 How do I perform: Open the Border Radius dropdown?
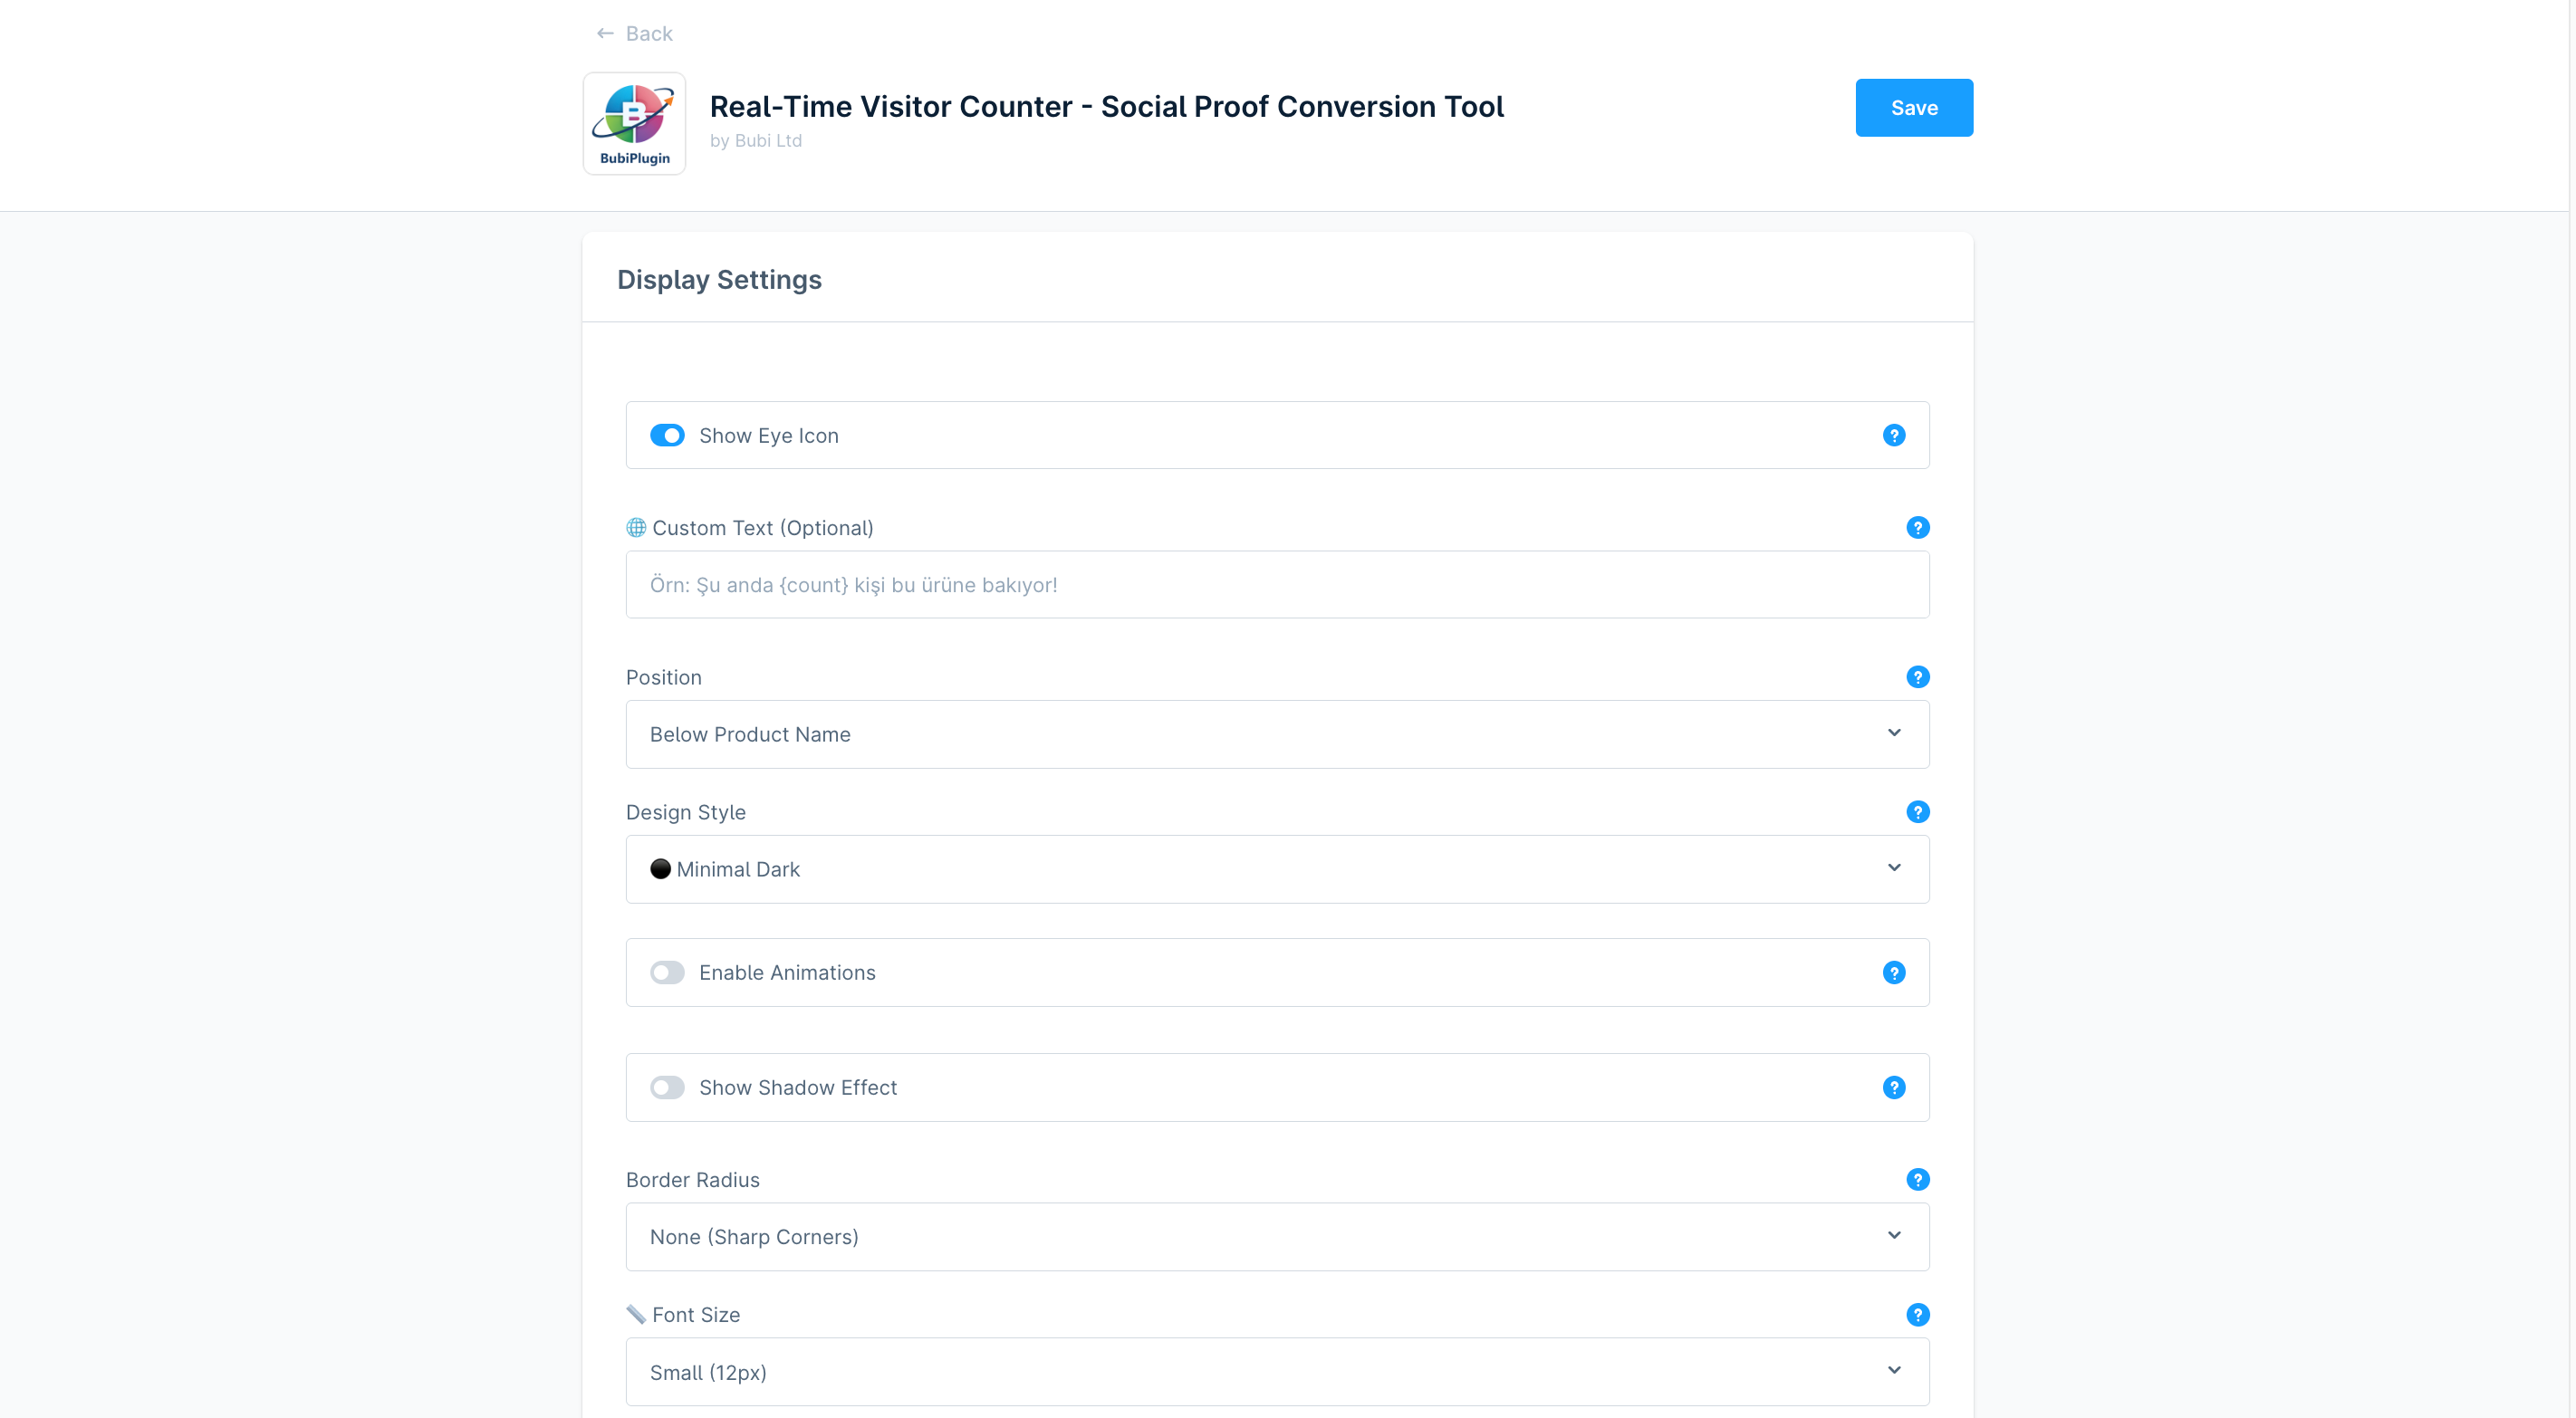pyautogui.click(x=1277, y=1236)
